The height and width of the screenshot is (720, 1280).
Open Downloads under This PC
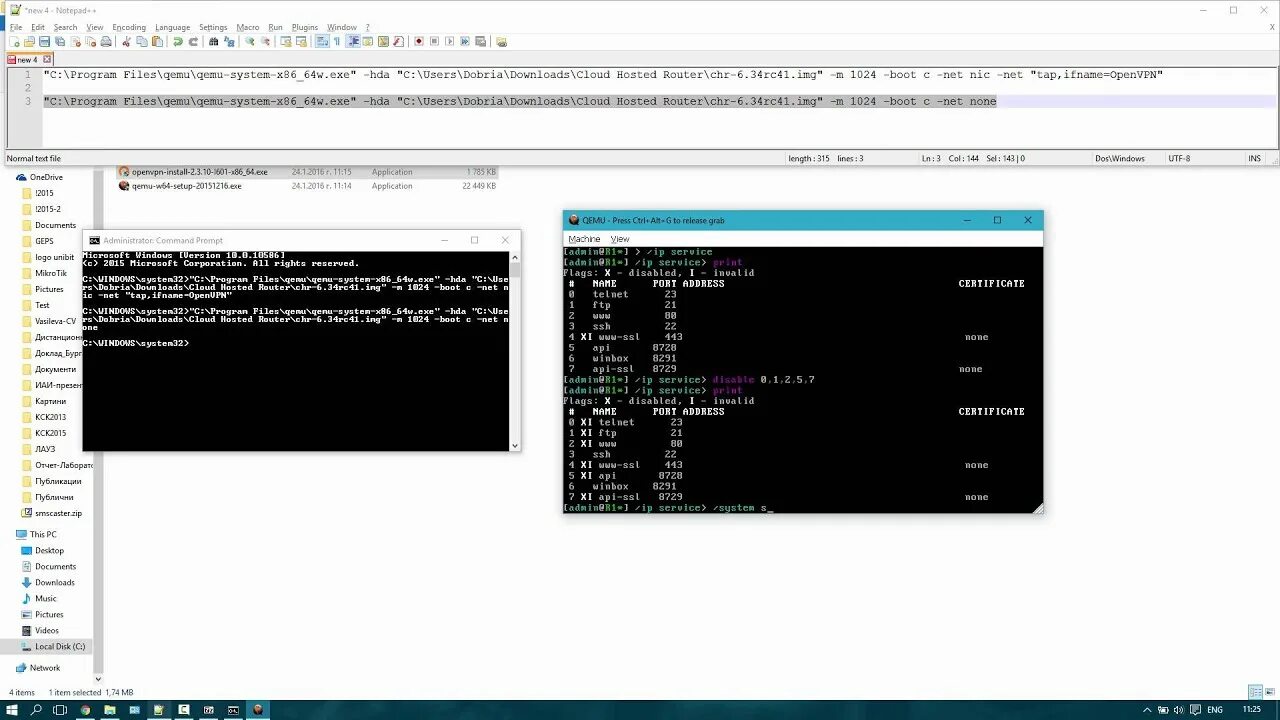point(54,582)
